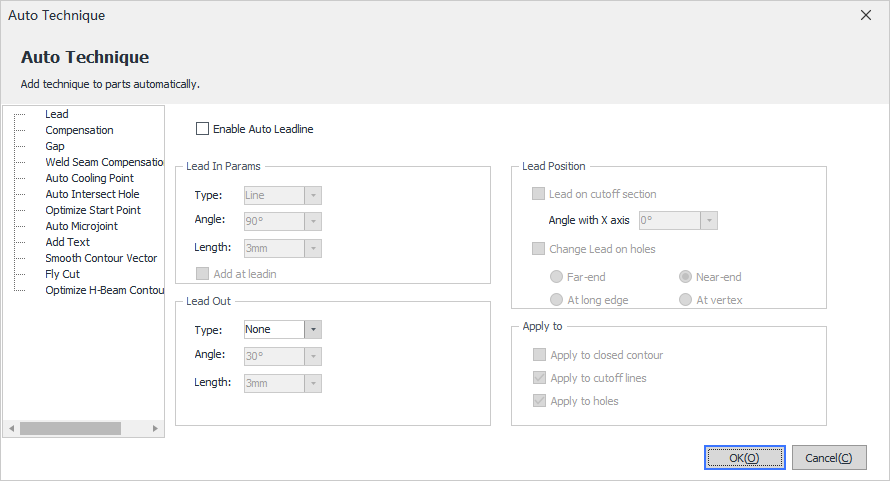Choose Optimize Start Point in list
The image size is (890, 481).
93,210
